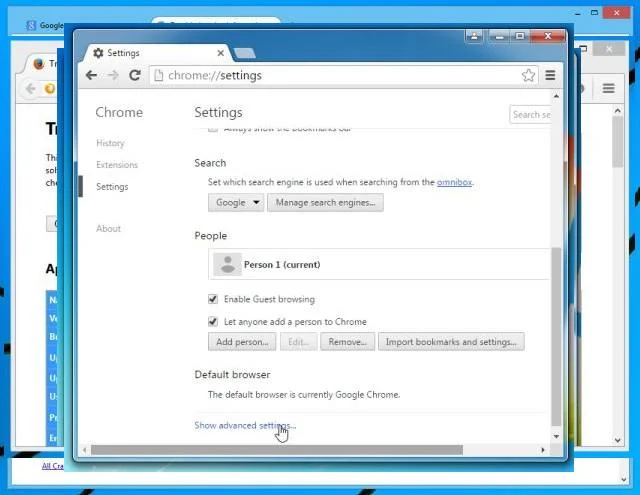Viewport: 640px width, 495px height.
Task: Toggle Let anyone add a person to Chrome
Action: [x=213, y=322]
